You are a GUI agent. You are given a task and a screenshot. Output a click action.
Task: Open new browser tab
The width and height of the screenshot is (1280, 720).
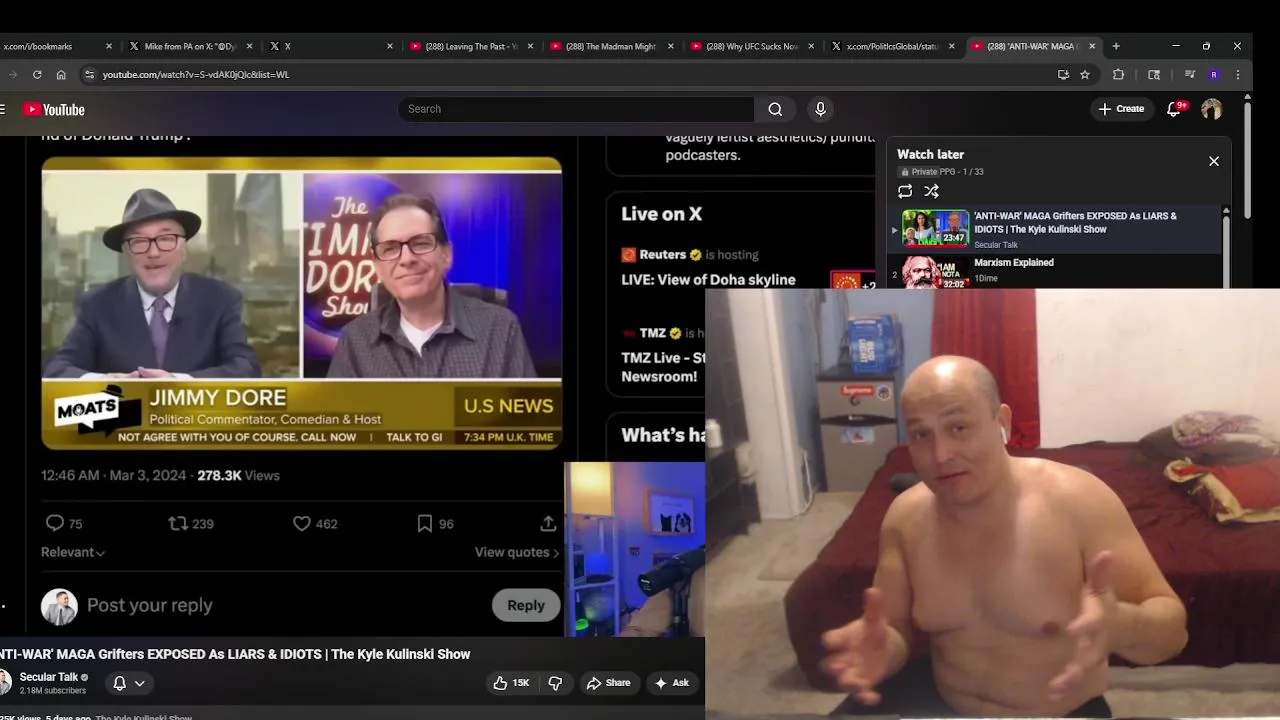(1116, 46)
